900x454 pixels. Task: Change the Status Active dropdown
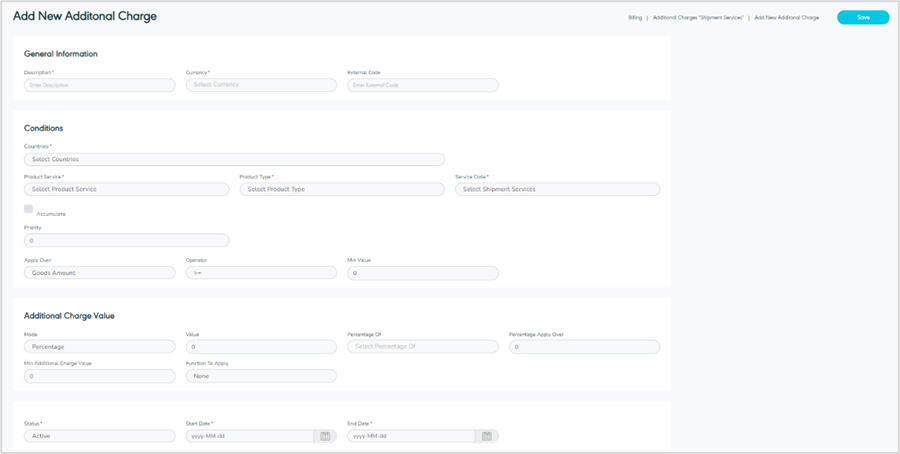(x=99, y=436)
